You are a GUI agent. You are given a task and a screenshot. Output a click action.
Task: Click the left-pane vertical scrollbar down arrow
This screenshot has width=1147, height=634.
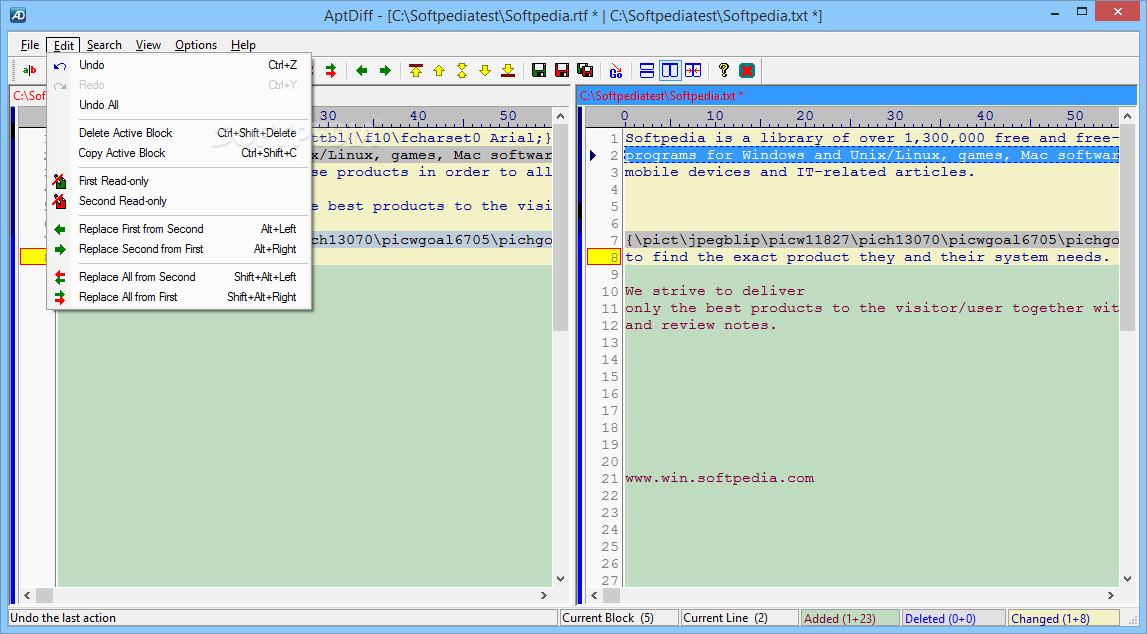pos(560,579)
